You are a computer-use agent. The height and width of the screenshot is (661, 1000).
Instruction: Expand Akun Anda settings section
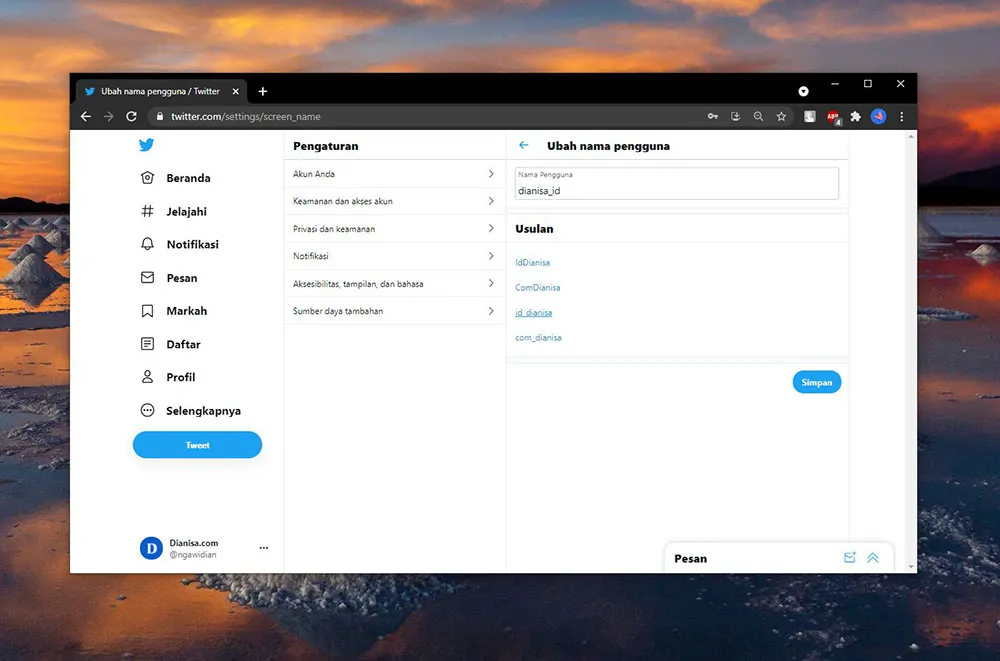[491, 174]
